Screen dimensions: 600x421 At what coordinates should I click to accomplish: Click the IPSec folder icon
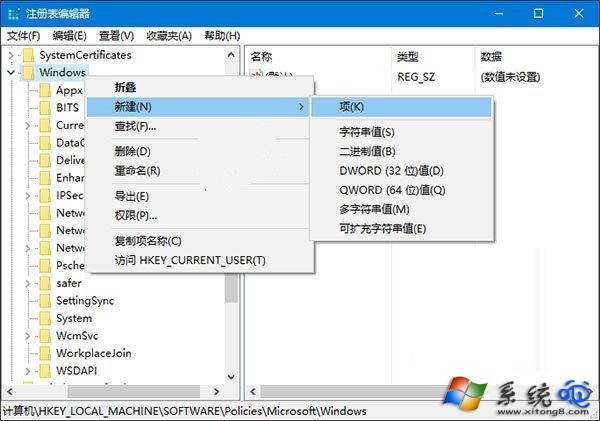tap(45, 196)
